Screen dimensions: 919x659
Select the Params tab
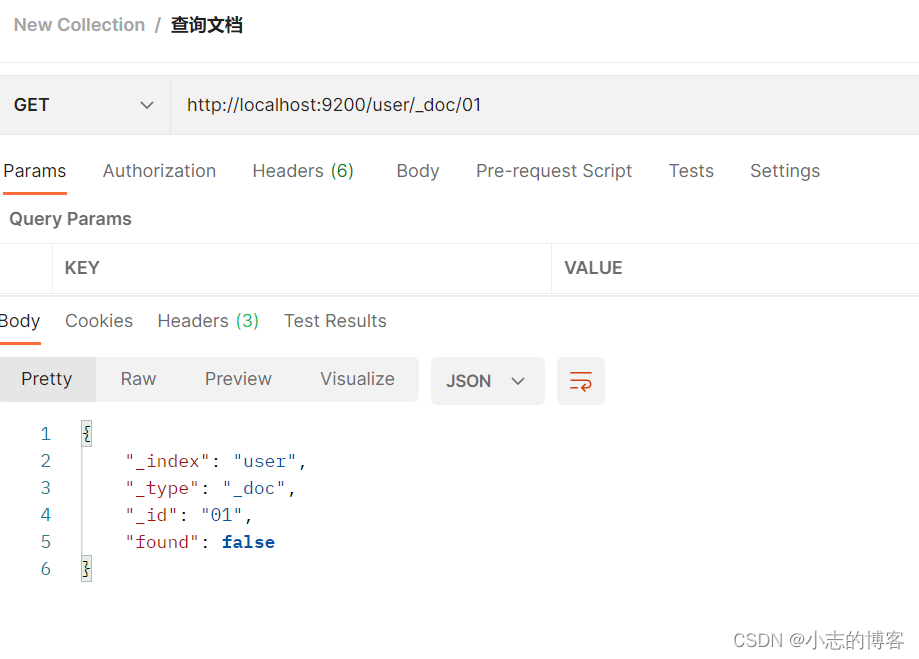point(35,171)
